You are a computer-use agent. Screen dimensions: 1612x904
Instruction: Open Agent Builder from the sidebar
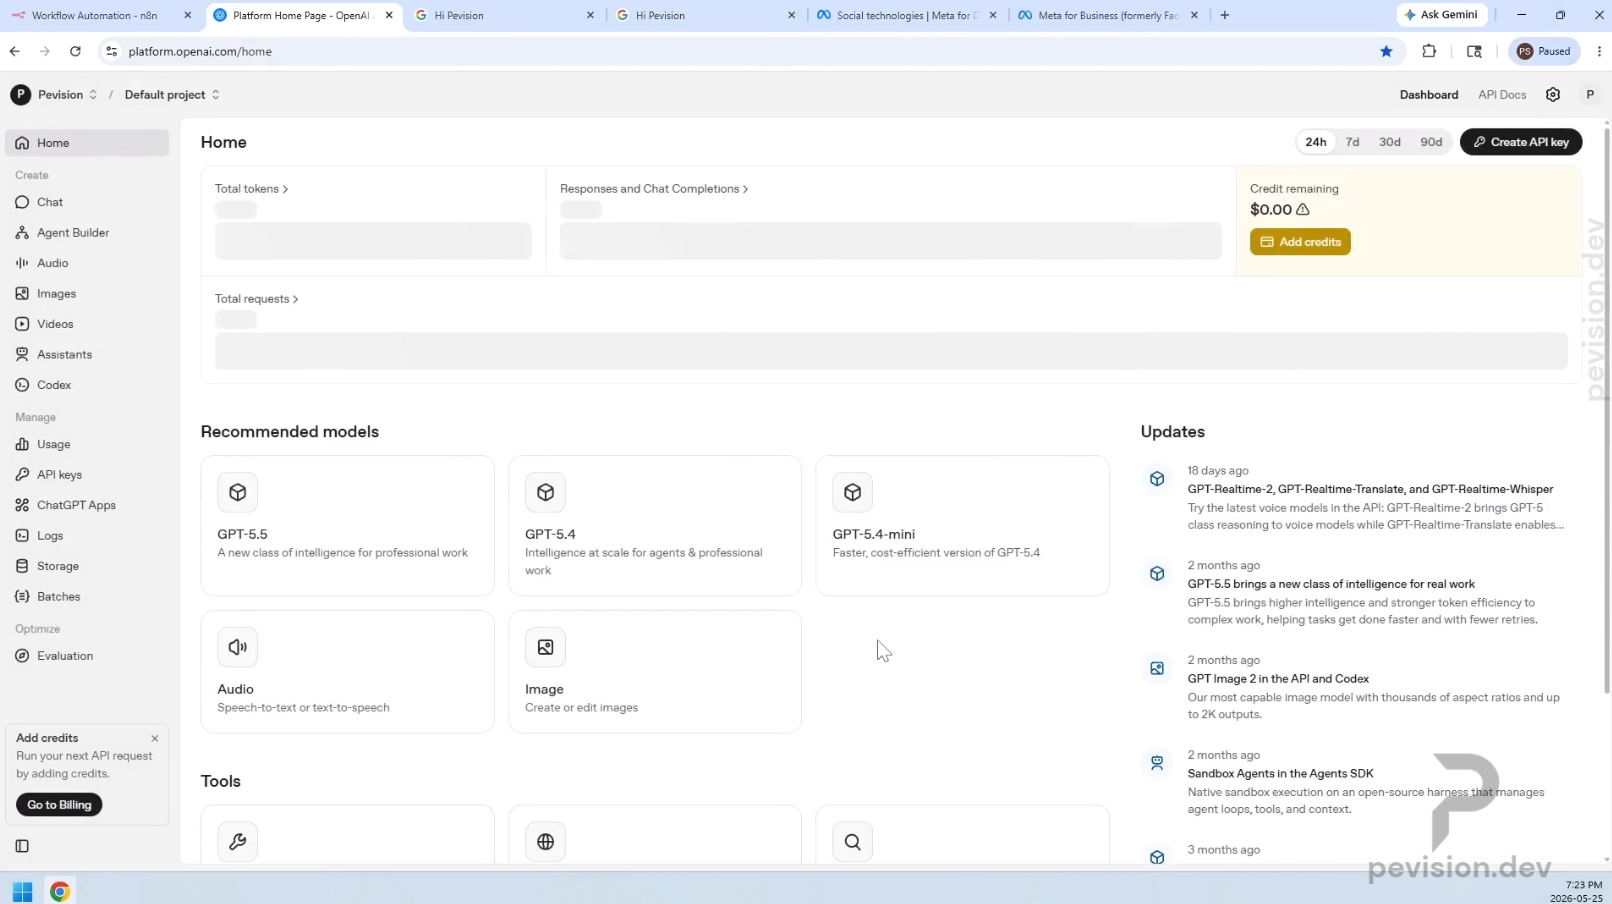(87, 233)
